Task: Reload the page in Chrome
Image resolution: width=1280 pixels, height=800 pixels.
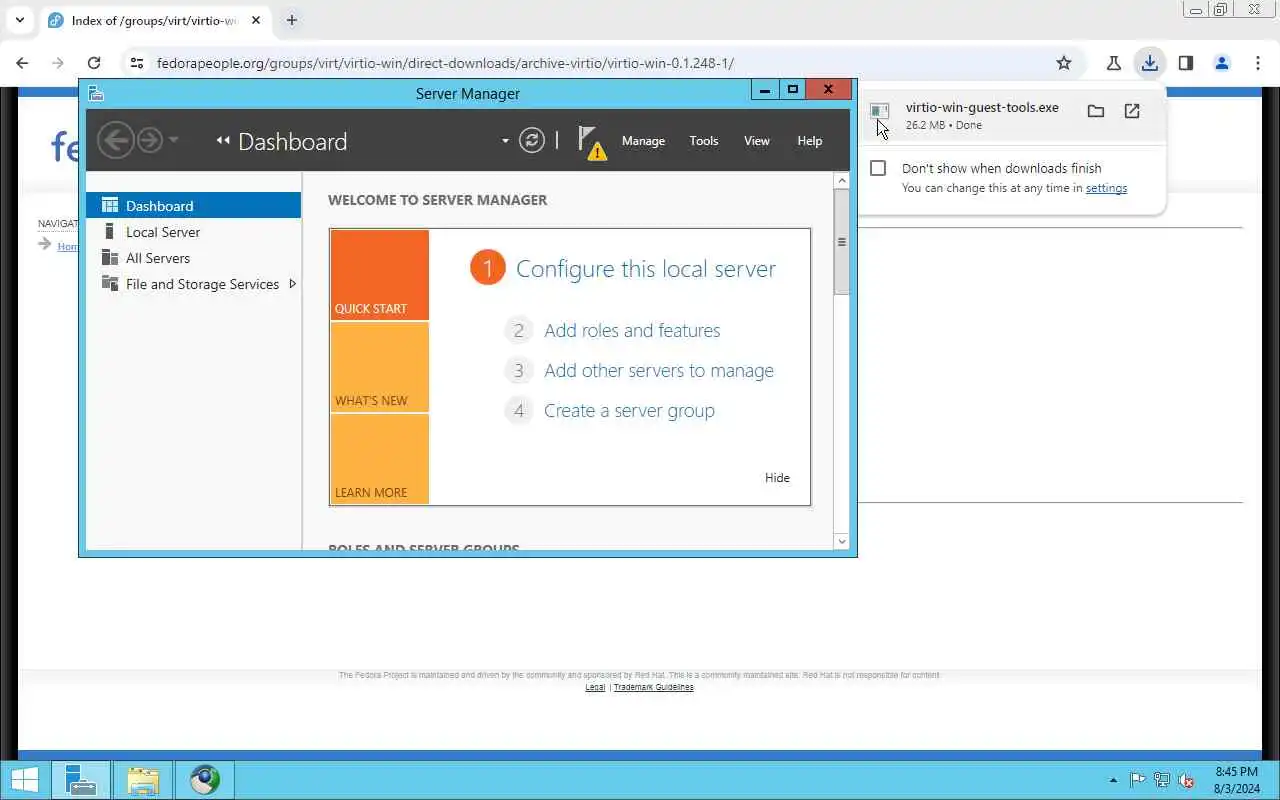Action: 94,63
